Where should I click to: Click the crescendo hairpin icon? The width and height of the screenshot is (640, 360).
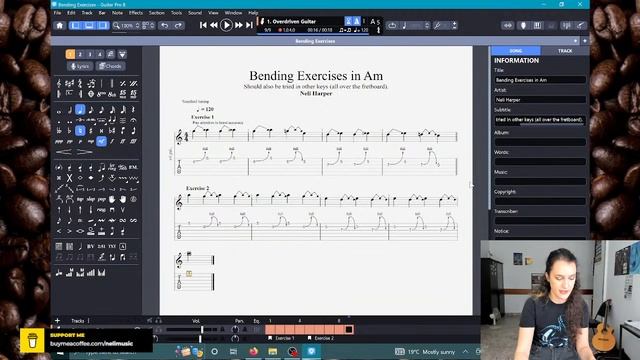point(64,152)
